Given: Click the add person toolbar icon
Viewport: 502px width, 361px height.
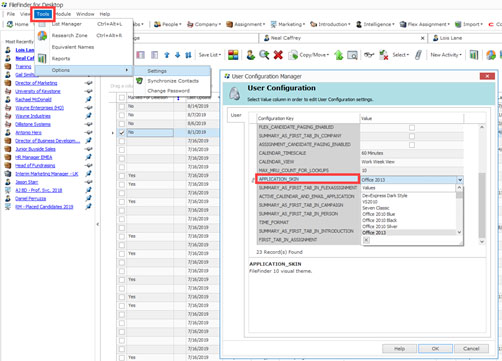Looking at the screenshot, I should tap(251, 55).
